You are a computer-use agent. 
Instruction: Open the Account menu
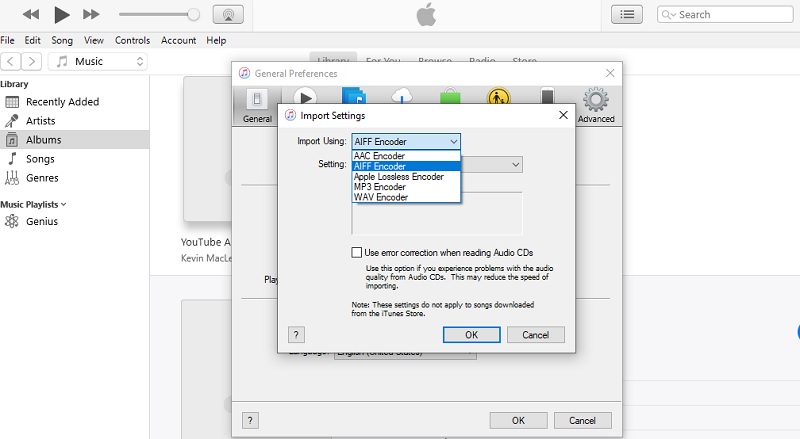click(x=178, y=40)
